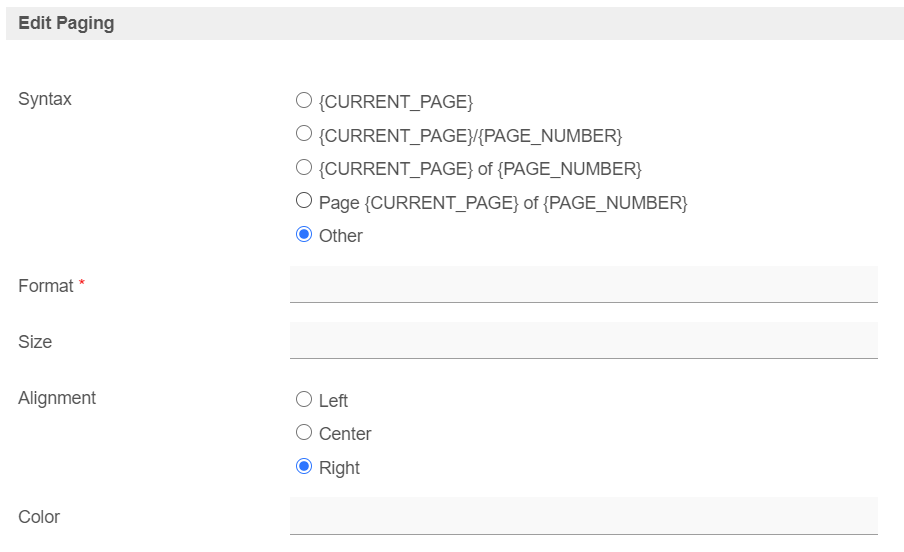
Task: Select the 'Page {CURRENT_PAGE} of {PAGE_NUMBER}' radio circle
Action: (304, 201)
